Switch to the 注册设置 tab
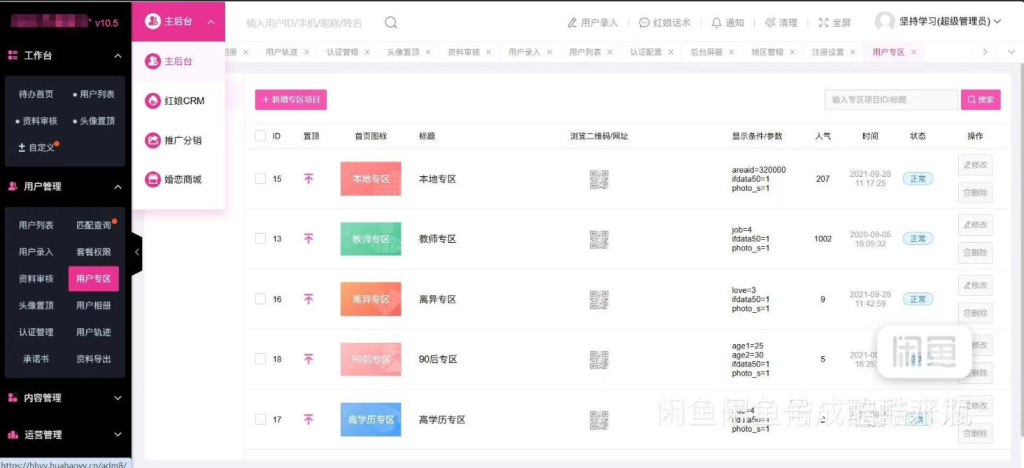The width and height of the screenshot is (1024, 468). [x=828, y=52]
